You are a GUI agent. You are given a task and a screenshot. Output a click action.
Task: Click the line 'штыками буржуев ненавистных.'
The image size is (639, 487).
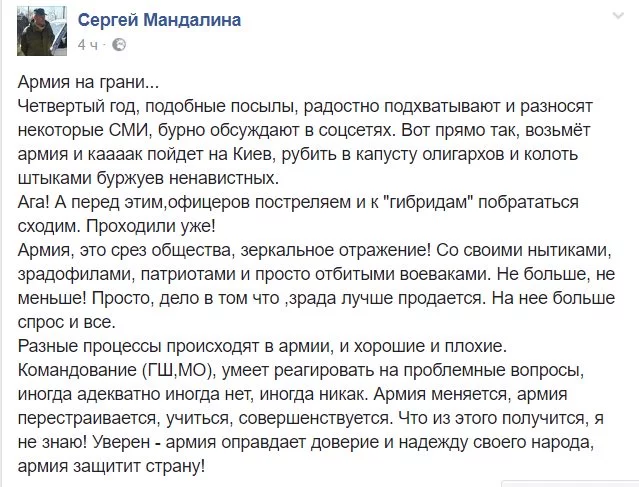148,178
